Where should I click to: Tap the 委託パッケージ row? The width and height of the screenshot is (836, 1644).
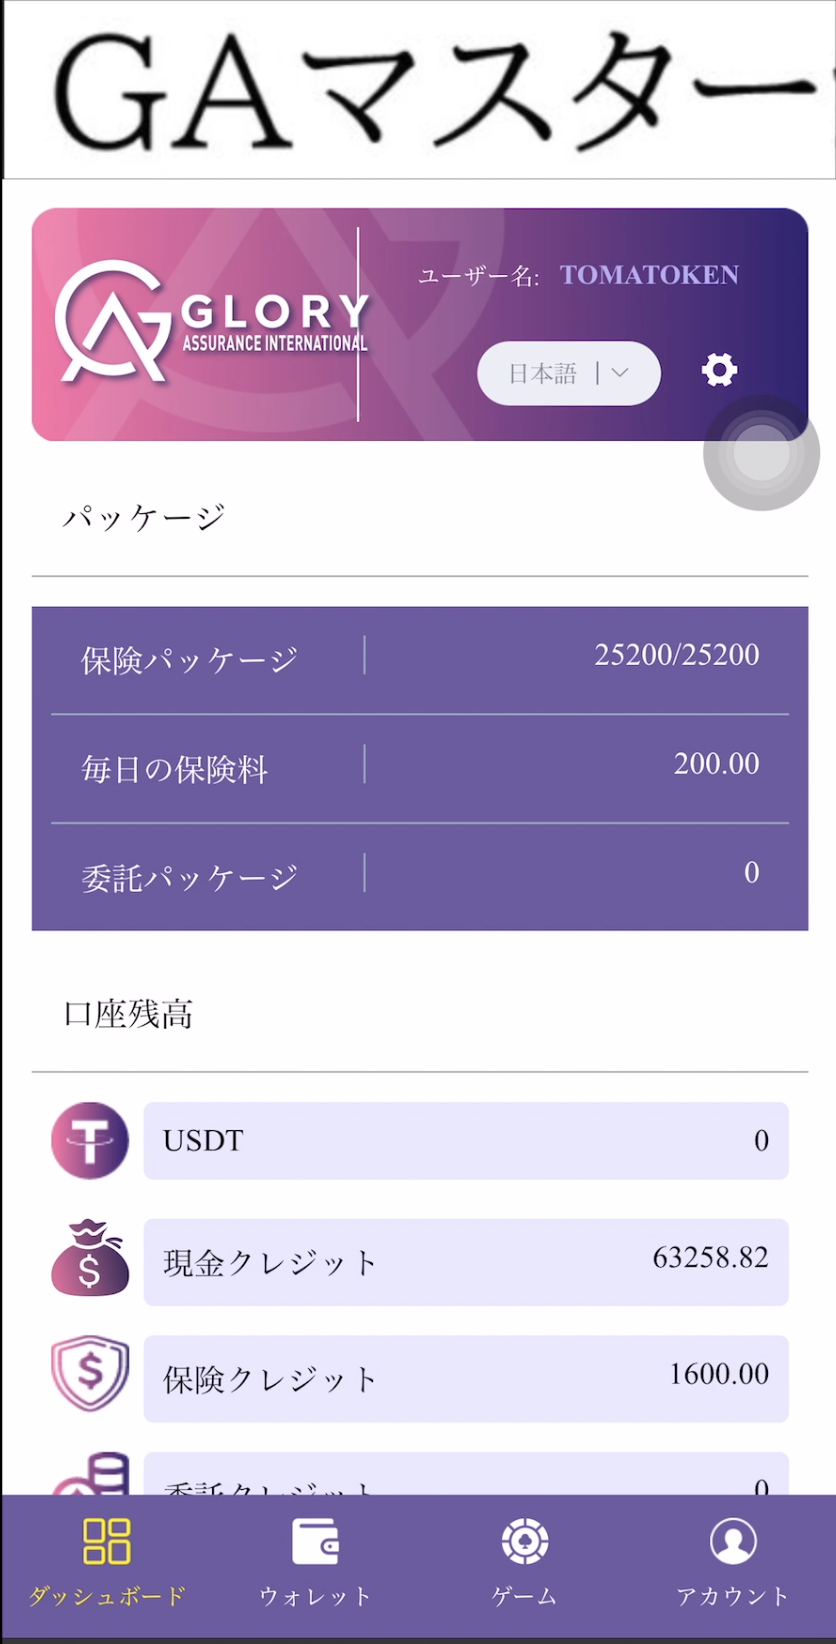click(x=420, y=877)
